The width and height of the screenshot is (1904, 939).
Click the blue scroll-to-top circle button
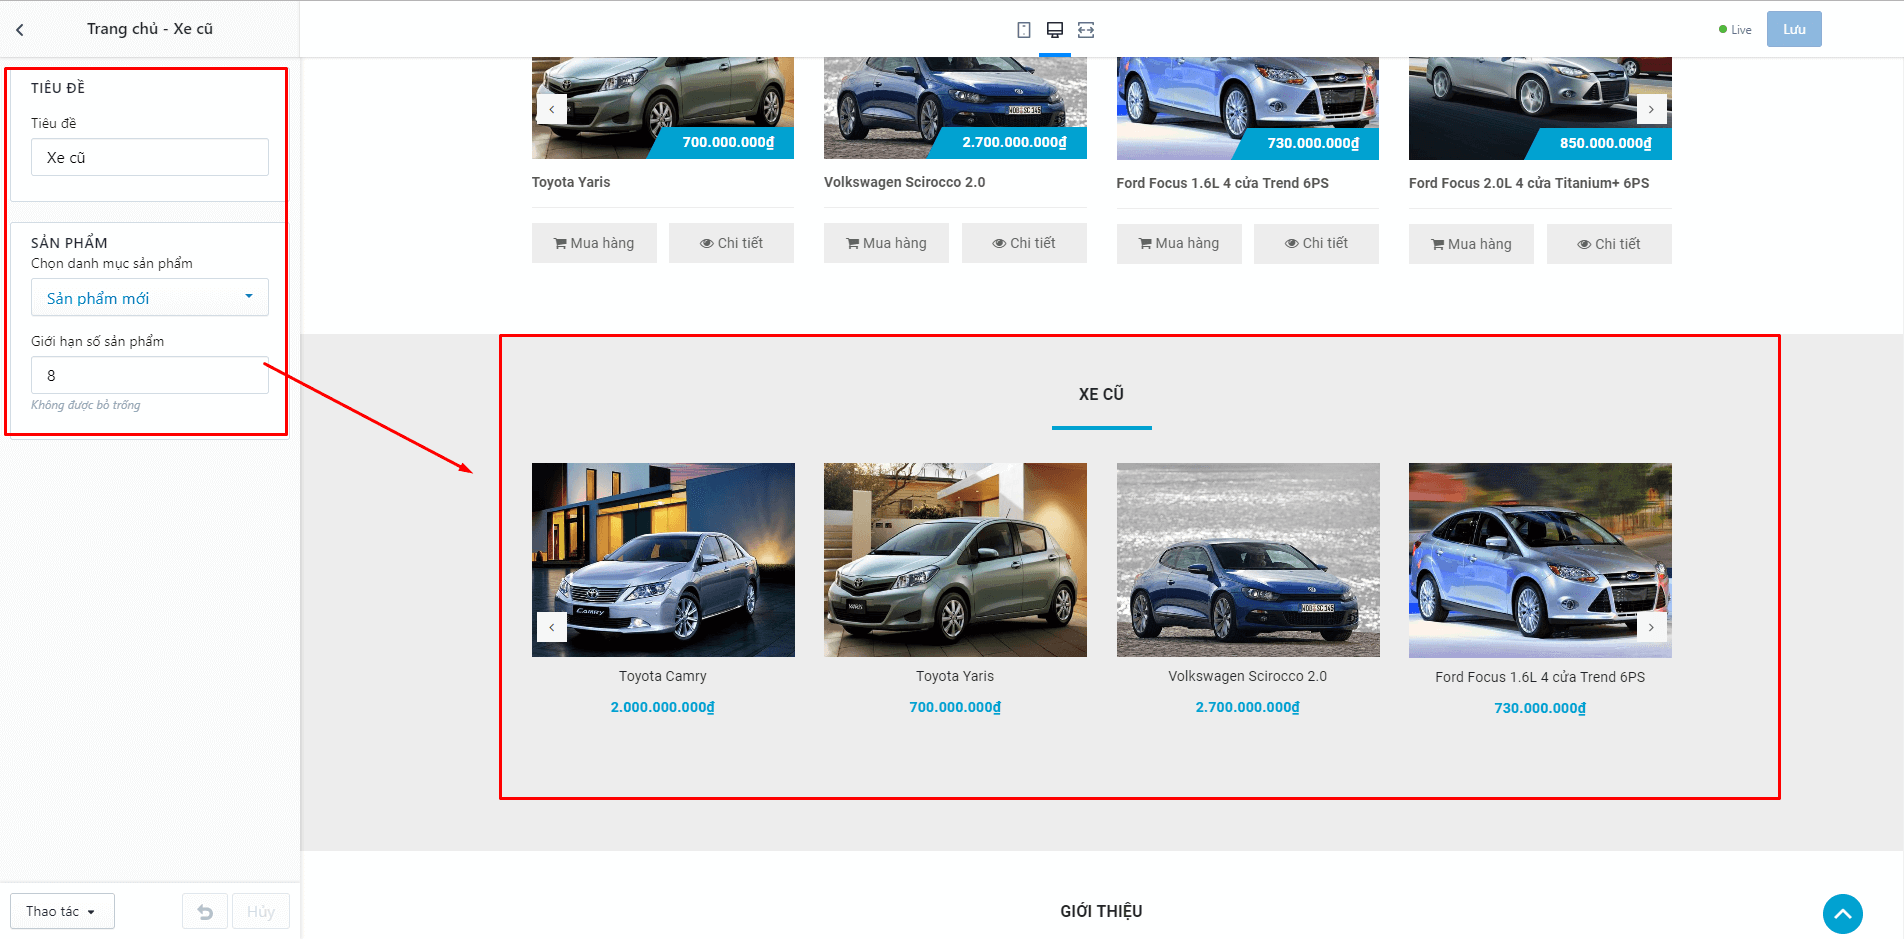[x=1842, y=914]
